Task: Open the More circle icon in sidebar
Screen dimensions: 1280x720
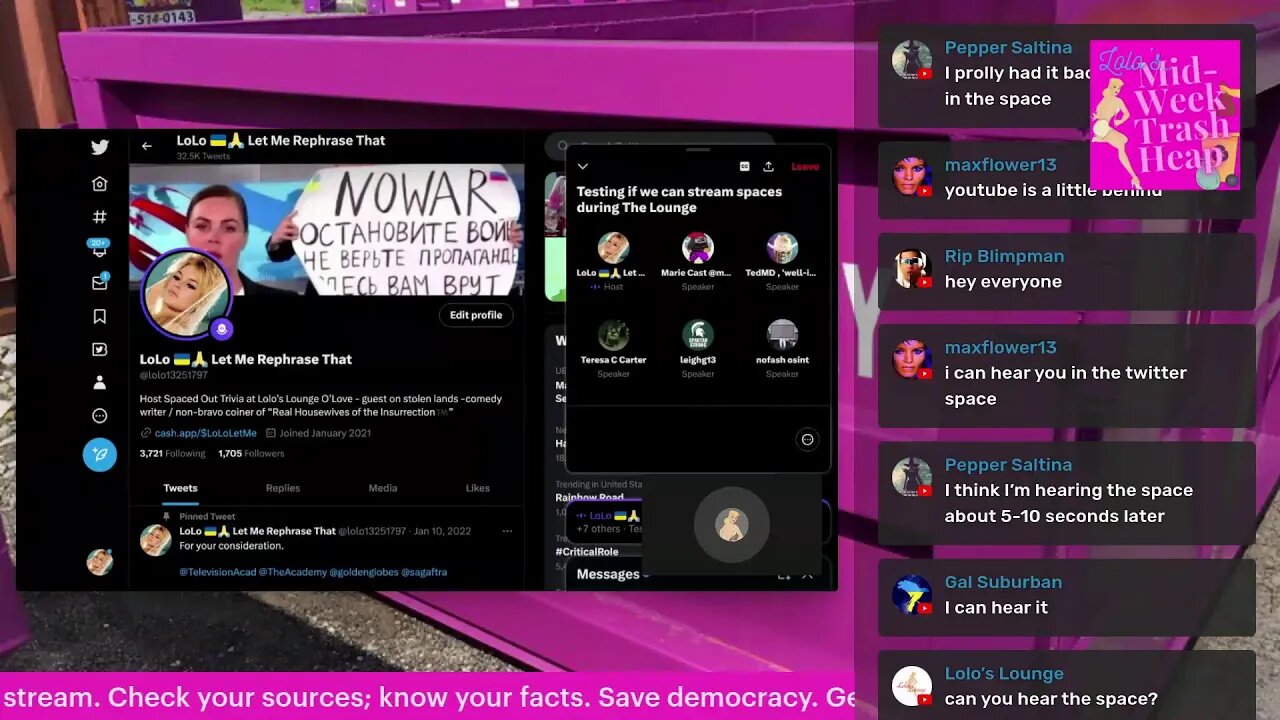Action: pos(100,416)
